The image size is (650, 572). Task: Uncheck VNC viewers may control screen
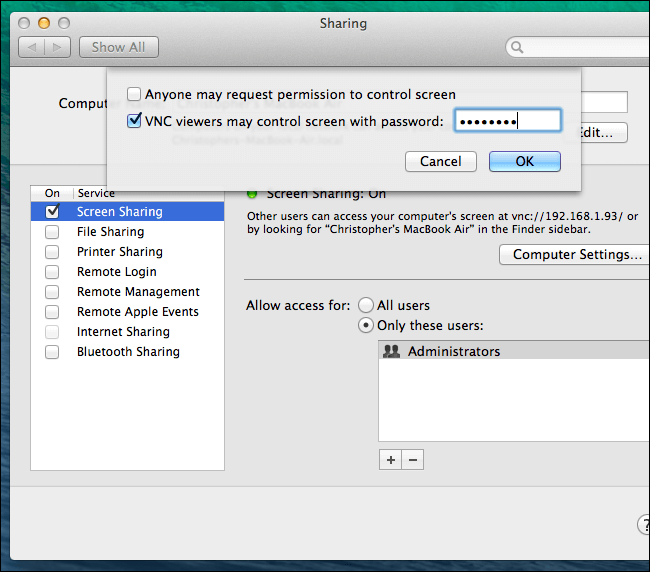(134, 121)
